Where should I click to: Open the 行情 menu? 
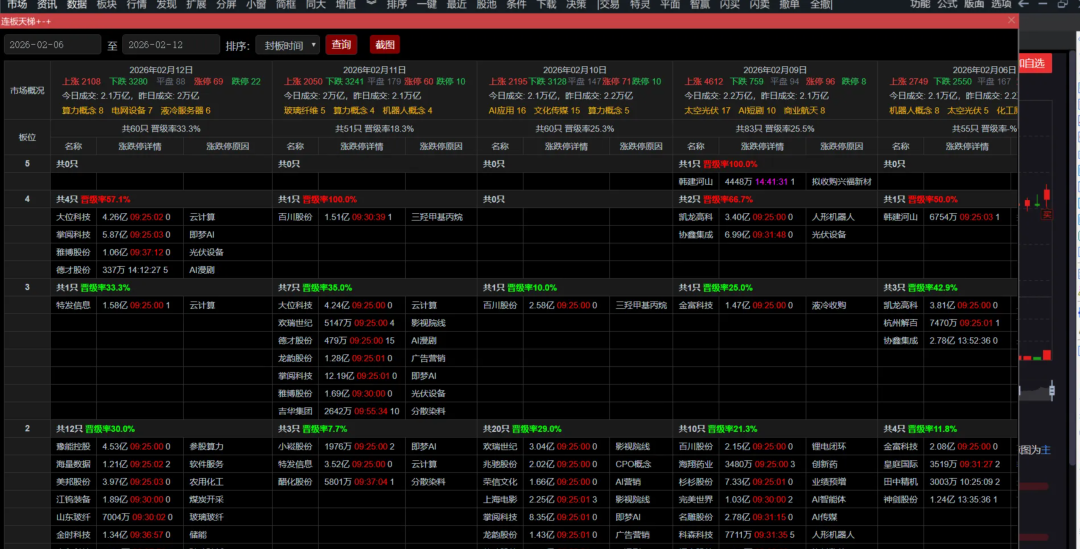coord(136,4)
